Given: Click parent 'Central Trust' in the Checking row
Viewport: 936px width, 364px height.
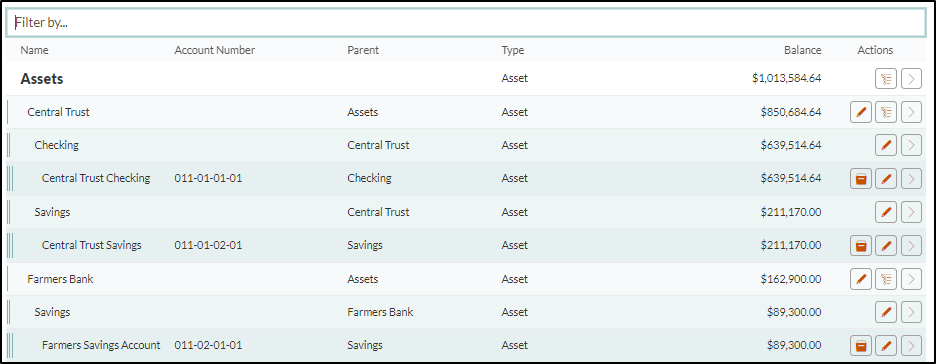Looking at the screenshot, I should pos(378,144).
